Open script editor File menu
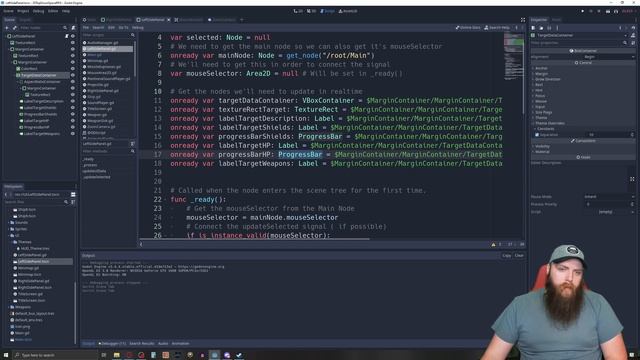The width and height of the screenshot is (640, 360). pyautogui.click(x=86, y=28)
